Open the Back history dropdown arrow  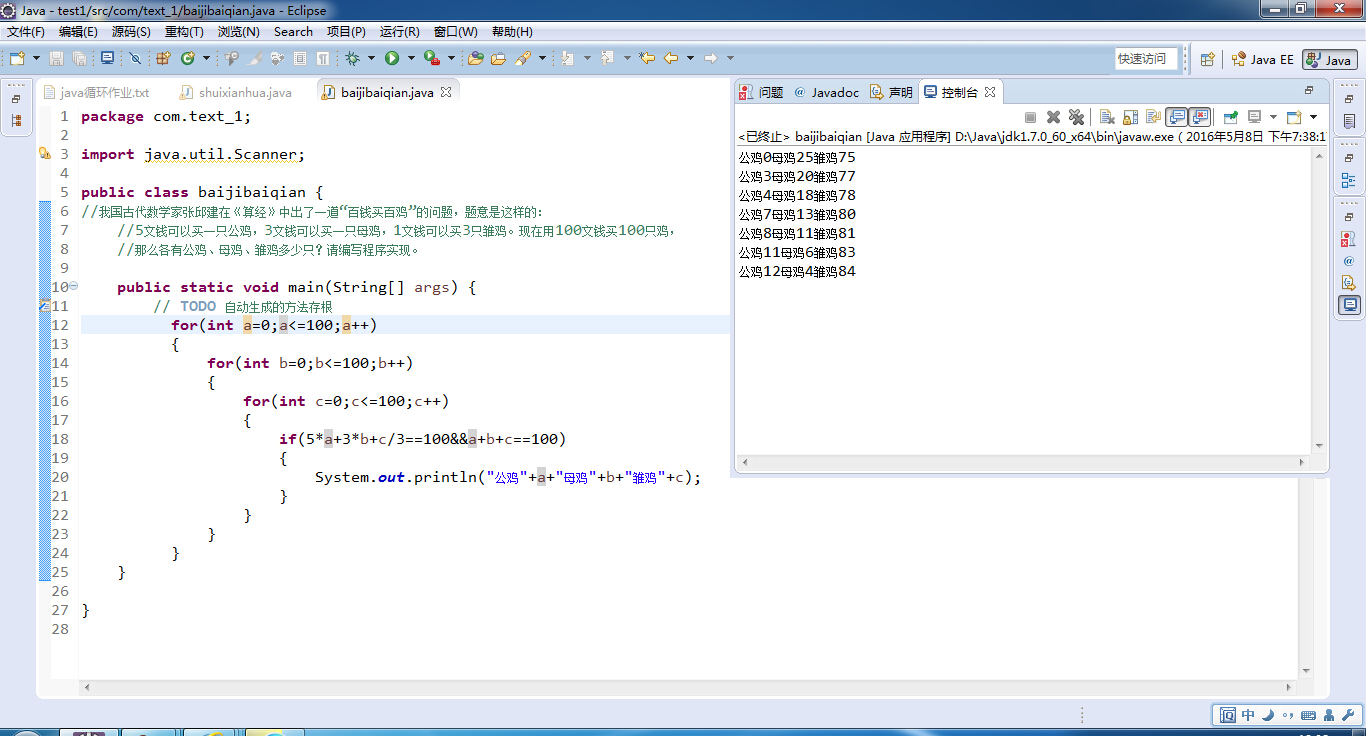(x=690, y=58)
